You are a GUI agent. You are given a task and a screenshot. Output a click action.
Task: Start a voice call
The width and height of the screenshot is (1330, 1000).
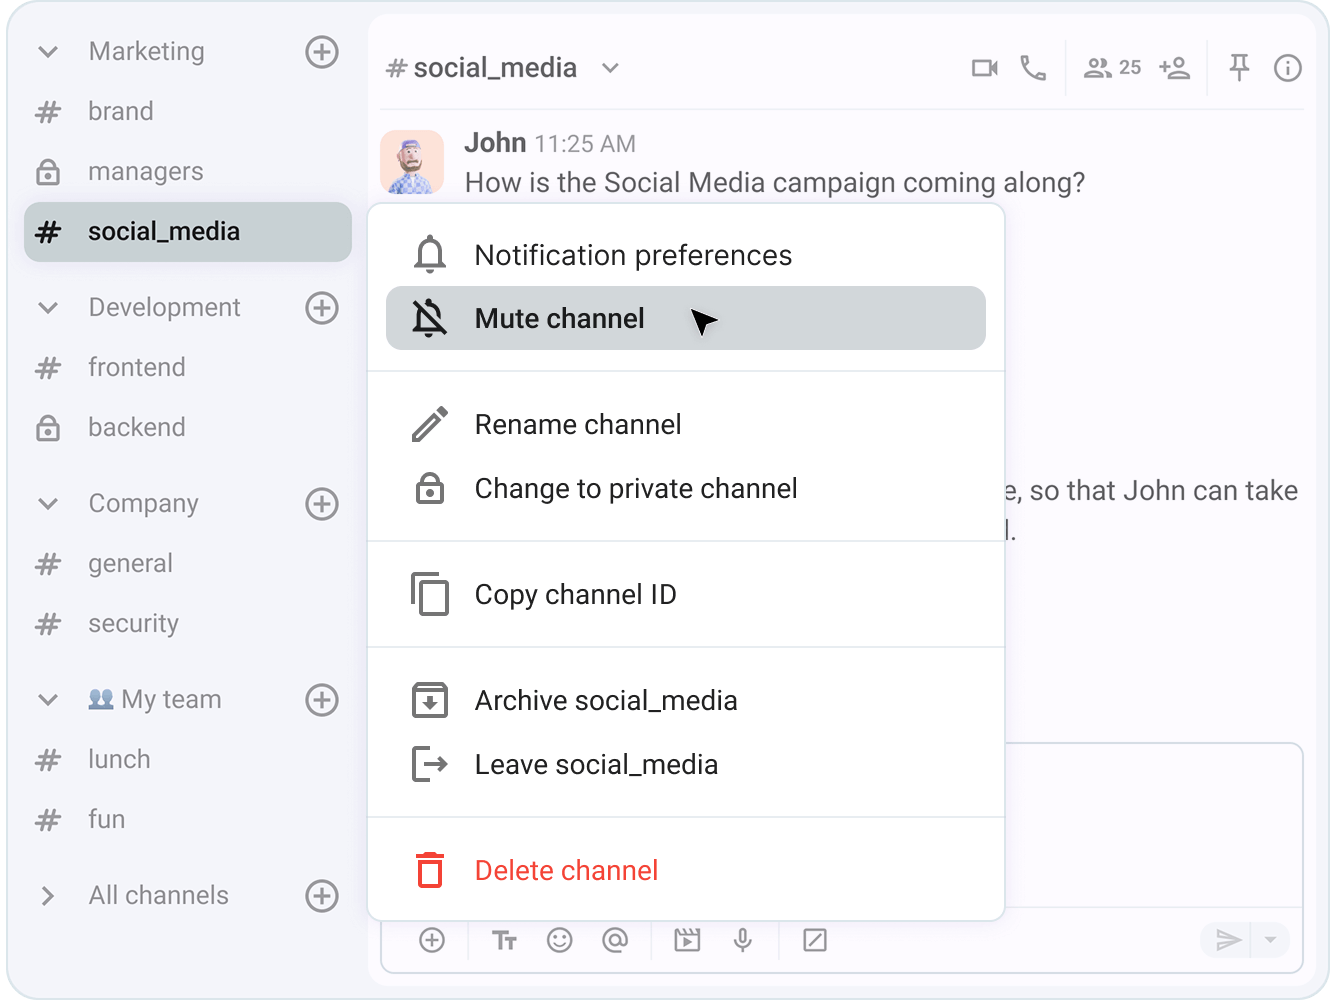point(1033,67)
